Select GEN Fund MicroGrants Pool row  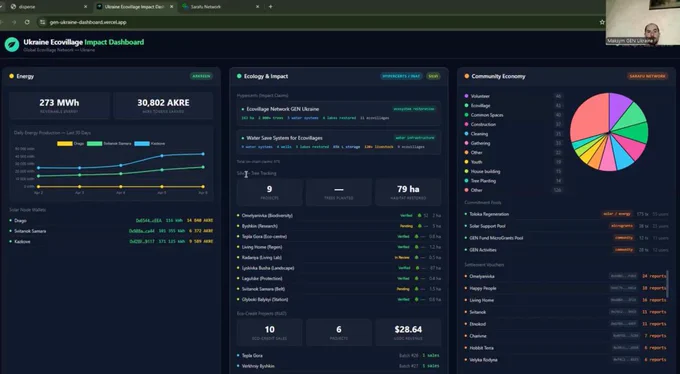pyautogui.click(x=566, y=238)
